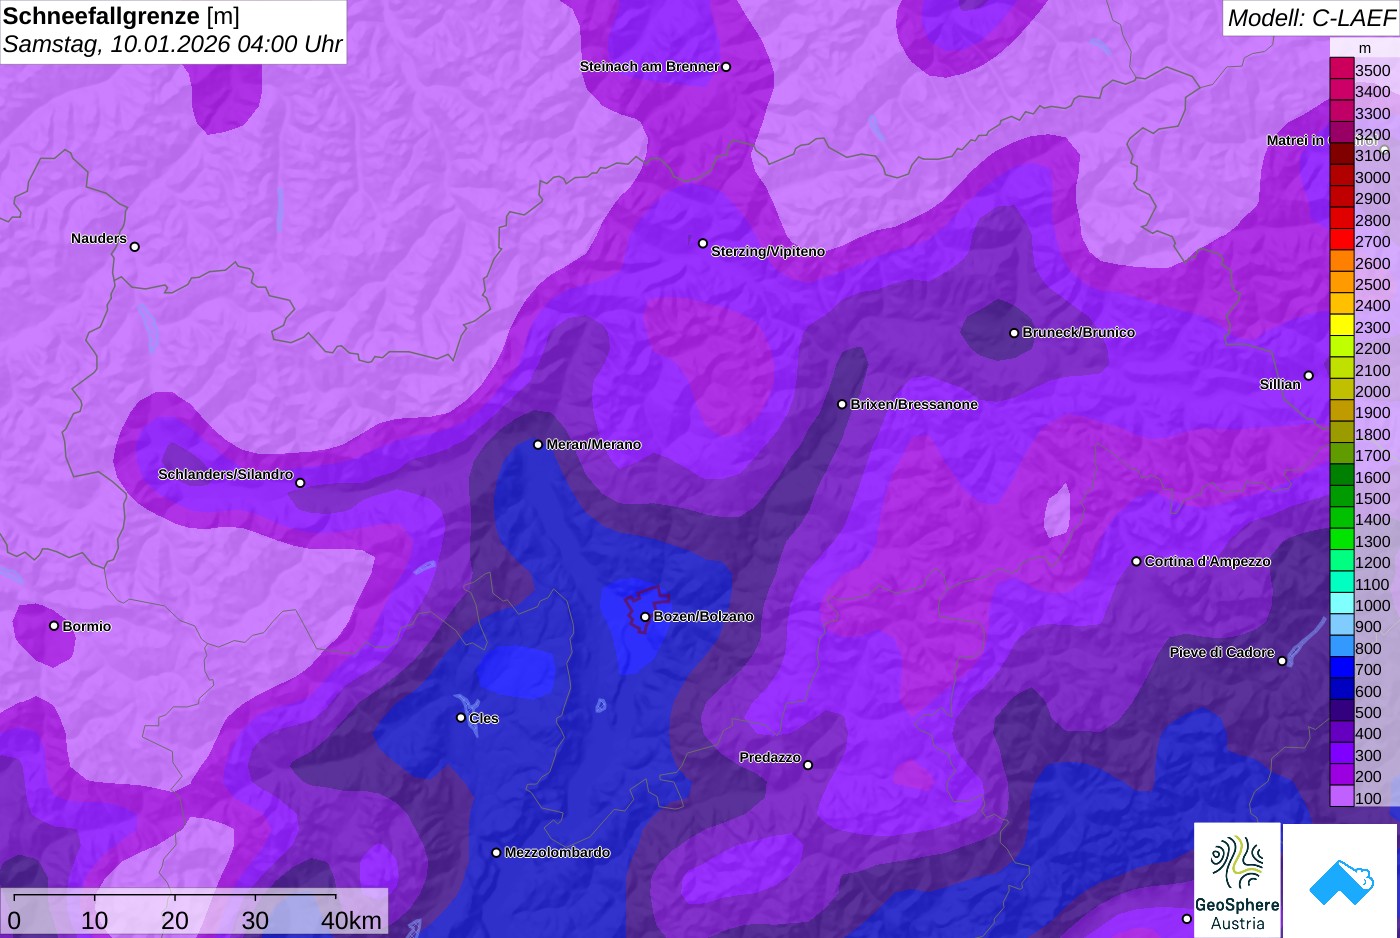Click the Brixen/Bressanone marker dot
This screenshot has width=1400, height=938.
(x=842, y=404)
